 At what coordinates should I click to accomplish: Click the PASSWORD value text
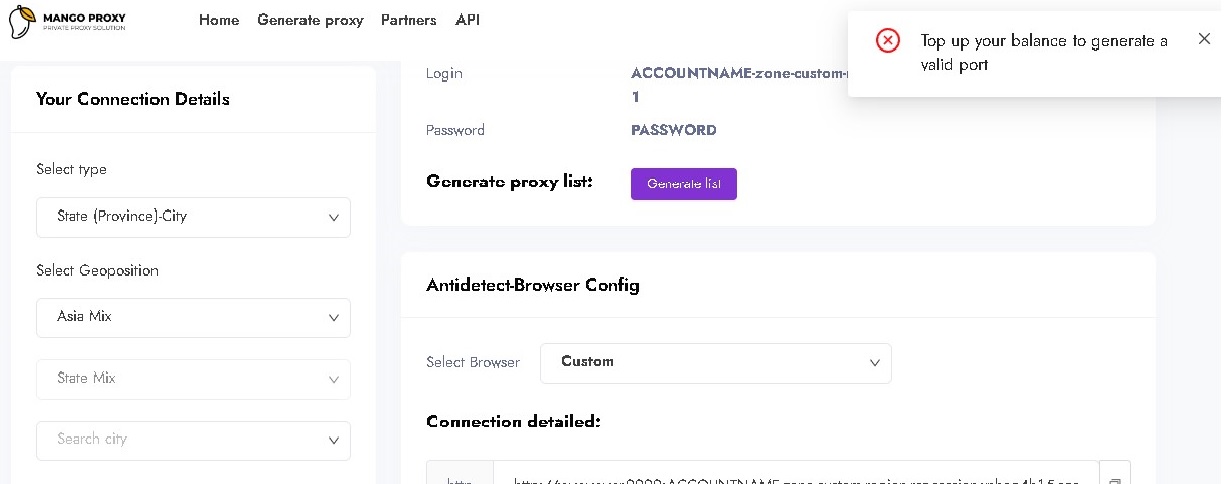pos(673,130)
